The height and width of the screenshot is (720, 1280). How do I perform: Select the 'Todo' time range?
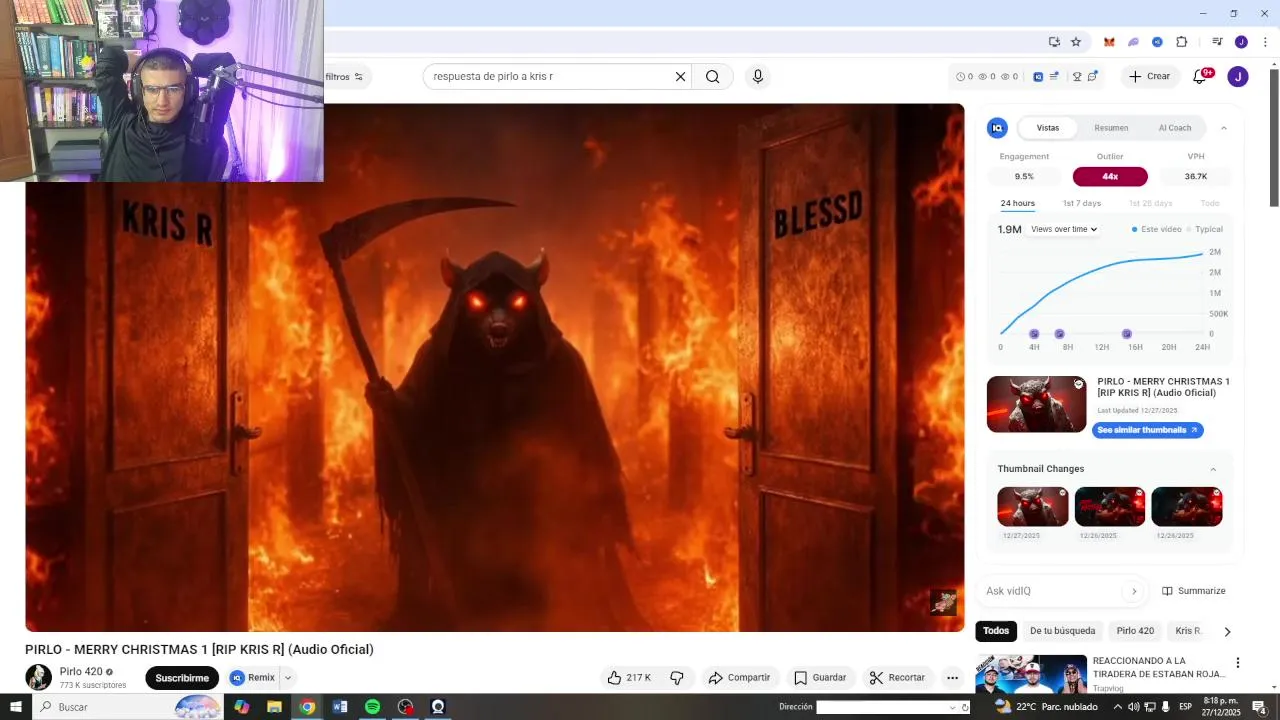pos(1210,204)
